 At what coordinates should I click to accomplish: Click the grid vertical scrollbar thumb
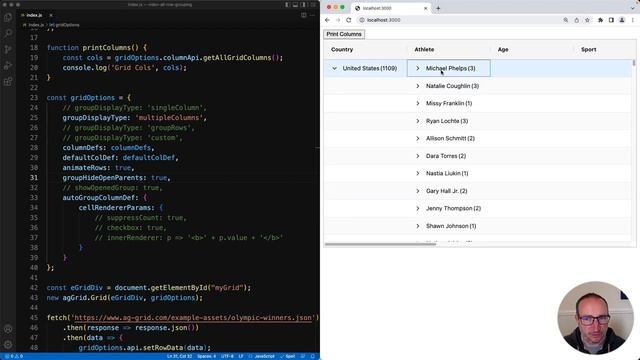(634, 63)
